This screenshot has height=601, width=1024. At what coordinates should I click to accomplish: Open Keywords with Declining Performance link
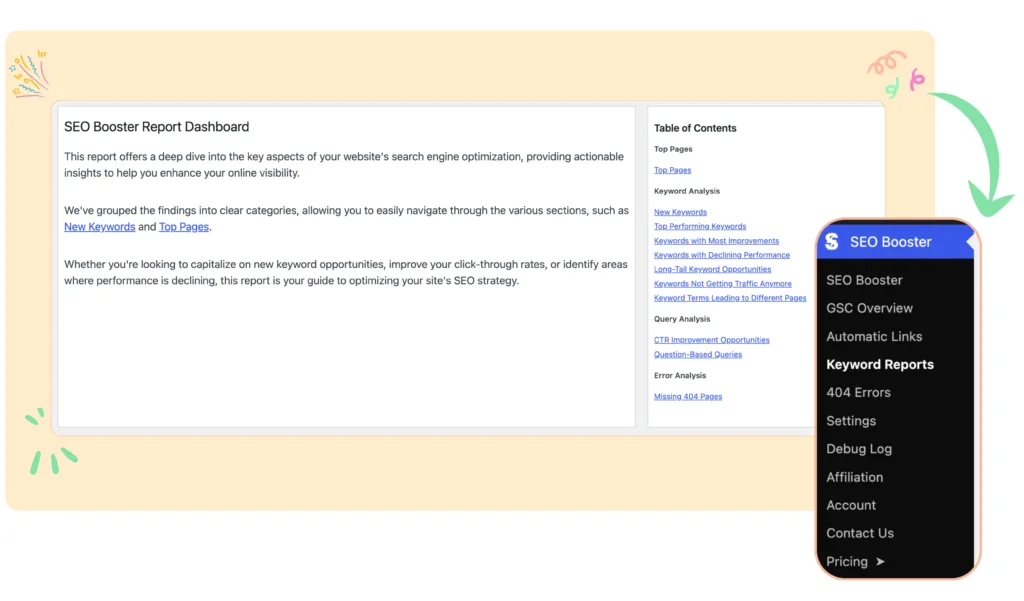(722, 255)
